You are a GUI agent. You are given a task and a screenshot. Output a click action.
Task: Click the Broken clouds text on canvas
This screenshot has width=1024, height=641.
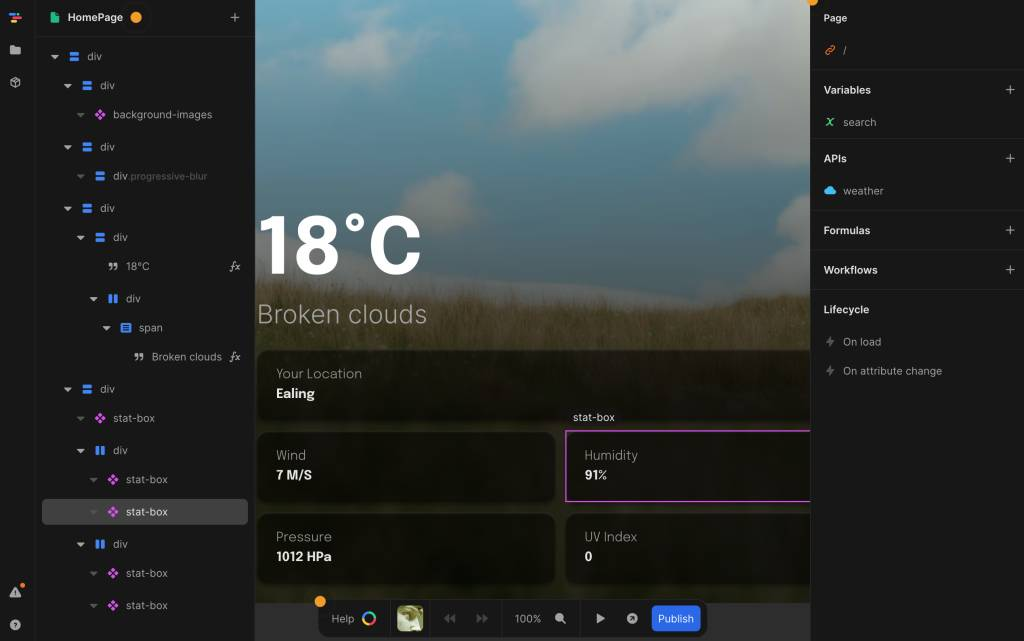(342, 315)
